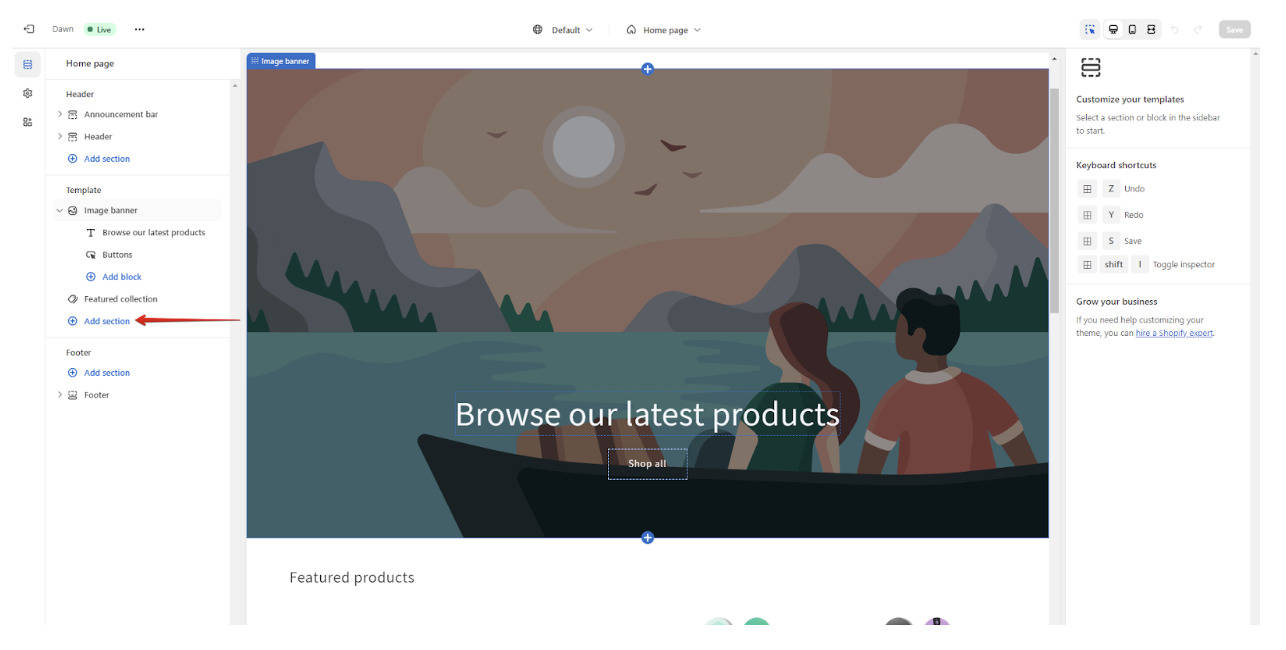
Task: Click the redo arrow icon
Action: pyautogui.click(x=1198, y=30)
